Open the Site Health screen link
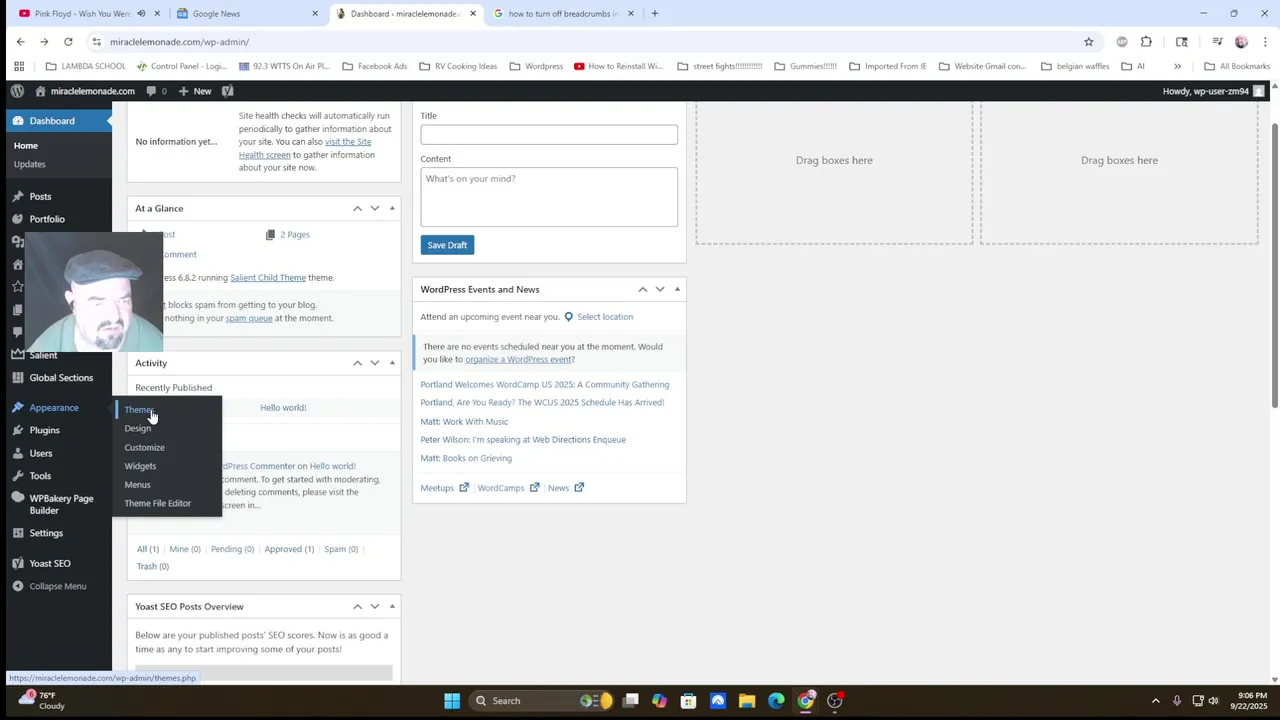The image size is (1280, 720). [x=305, y=148]
